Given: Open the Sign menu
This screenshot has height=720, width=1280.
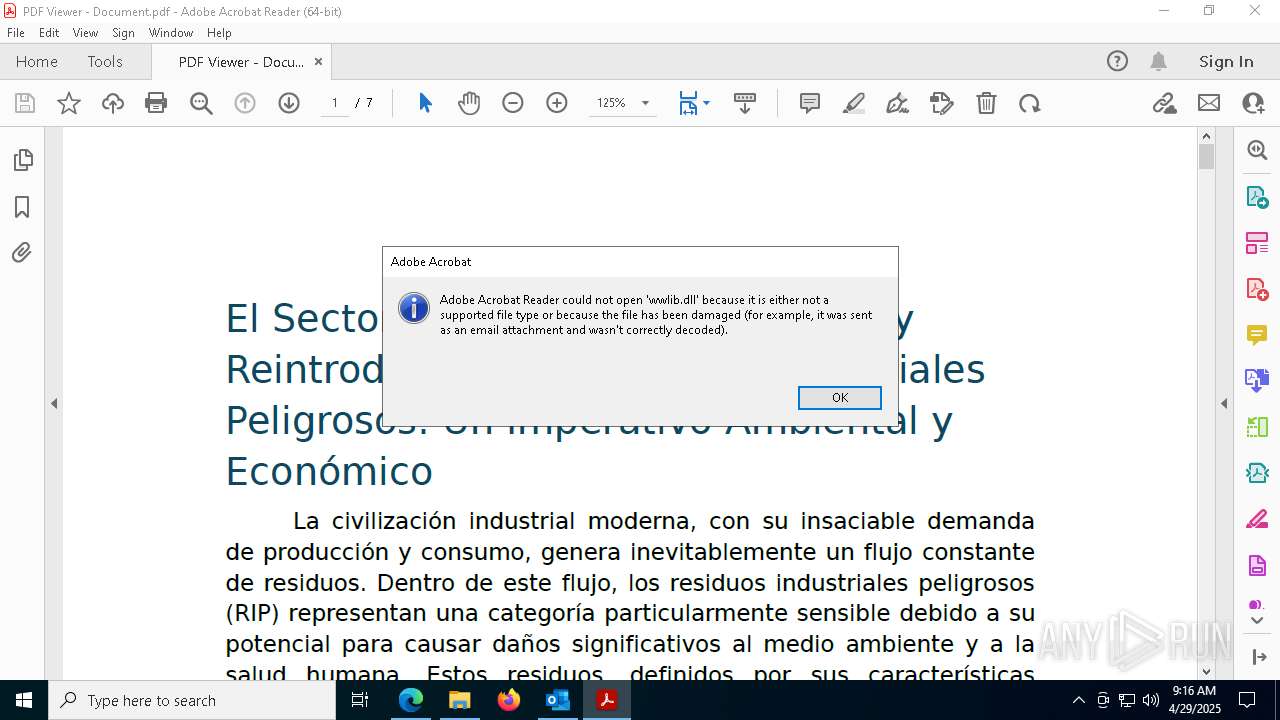Looking at the screenshot, I should [123, 33].
